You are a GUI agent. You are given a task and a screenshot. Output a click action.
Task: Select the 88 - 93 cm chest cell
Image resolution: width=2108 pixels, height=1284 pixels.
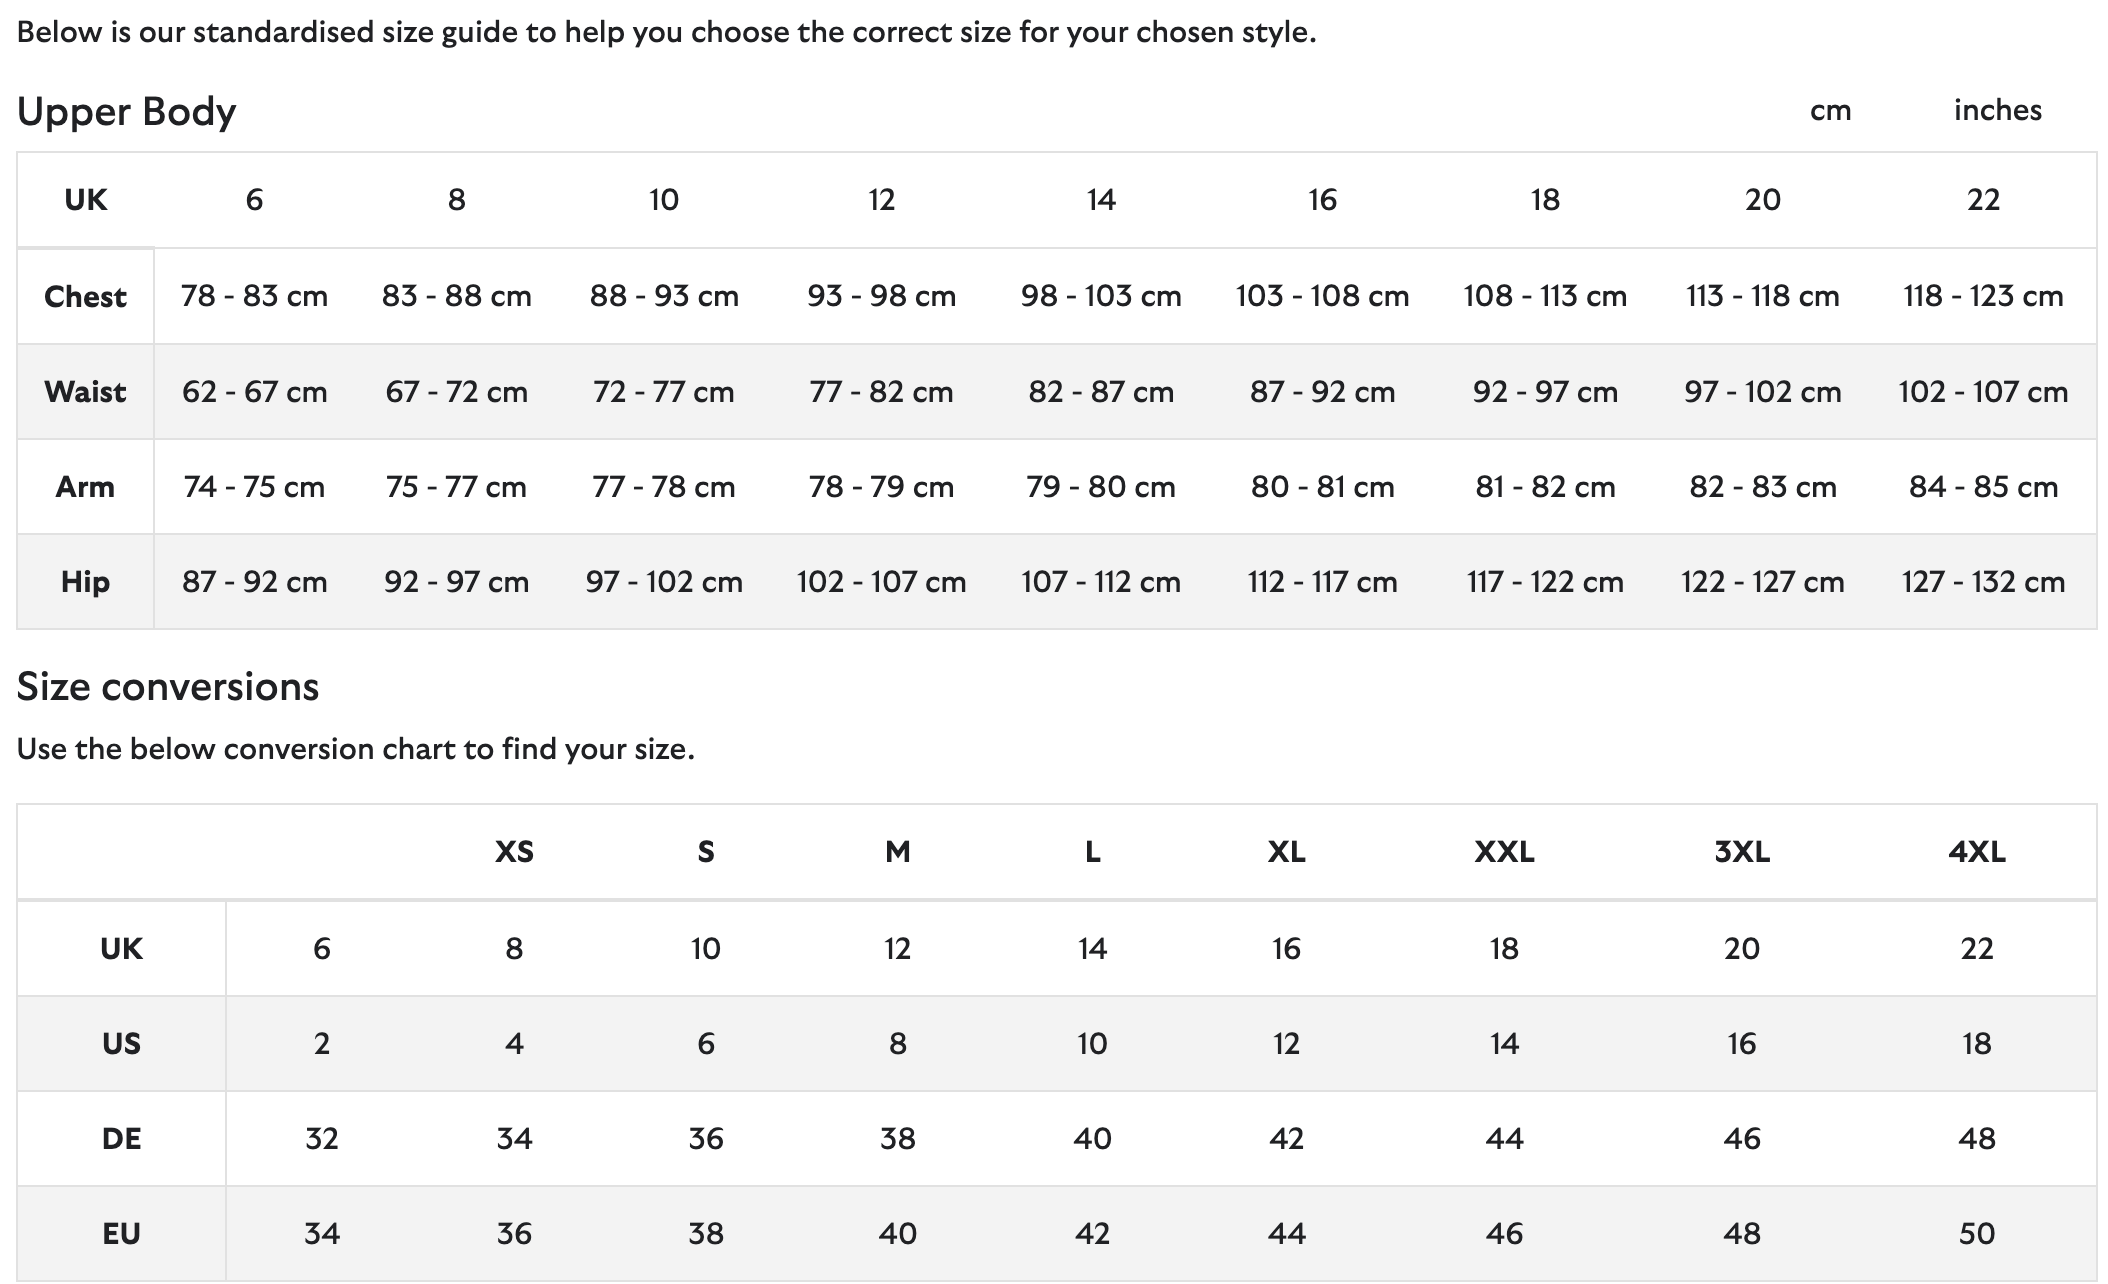click(664, 296)
